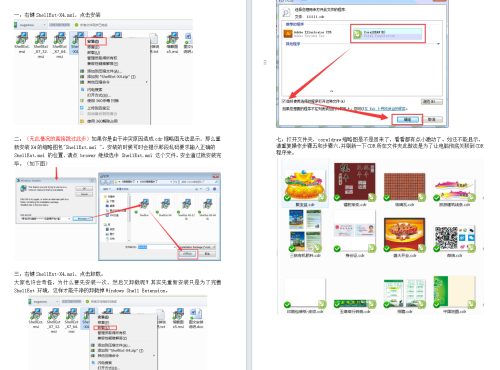Image resolution: width=500 pixels, height=370 pixels.
Task: Enable 'always use selected program' checkbox in Open With
Action: (284, 101)
